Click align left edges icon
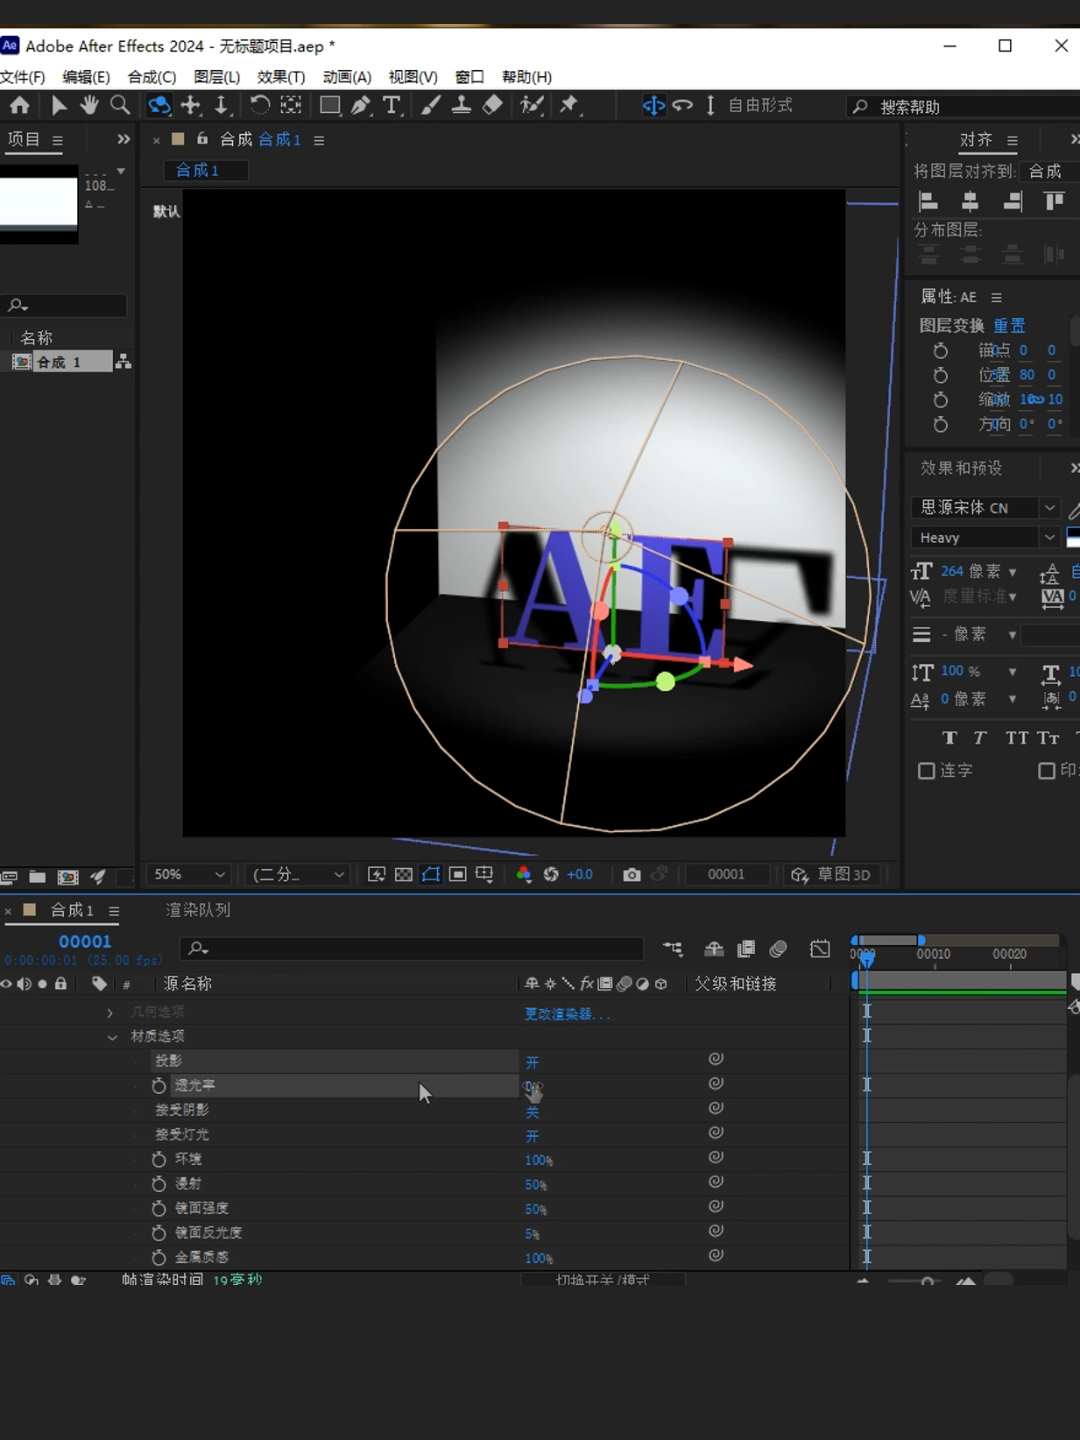 pos(928,201)
